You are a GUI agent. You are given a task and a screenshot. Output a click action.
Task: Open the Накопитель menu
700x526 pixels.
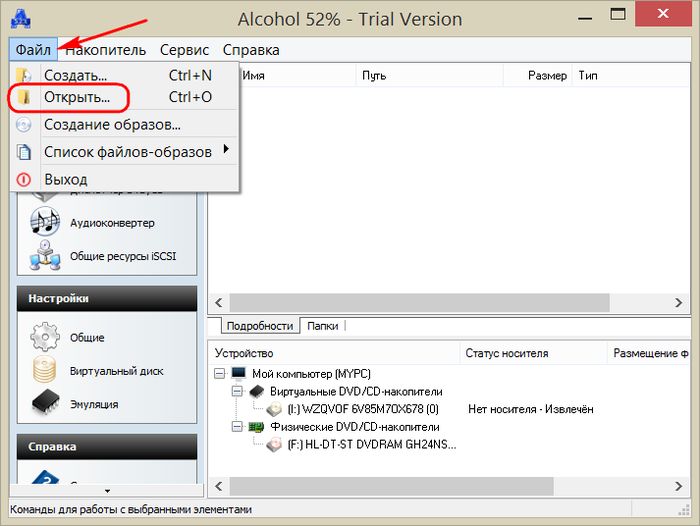coord(105,49)
